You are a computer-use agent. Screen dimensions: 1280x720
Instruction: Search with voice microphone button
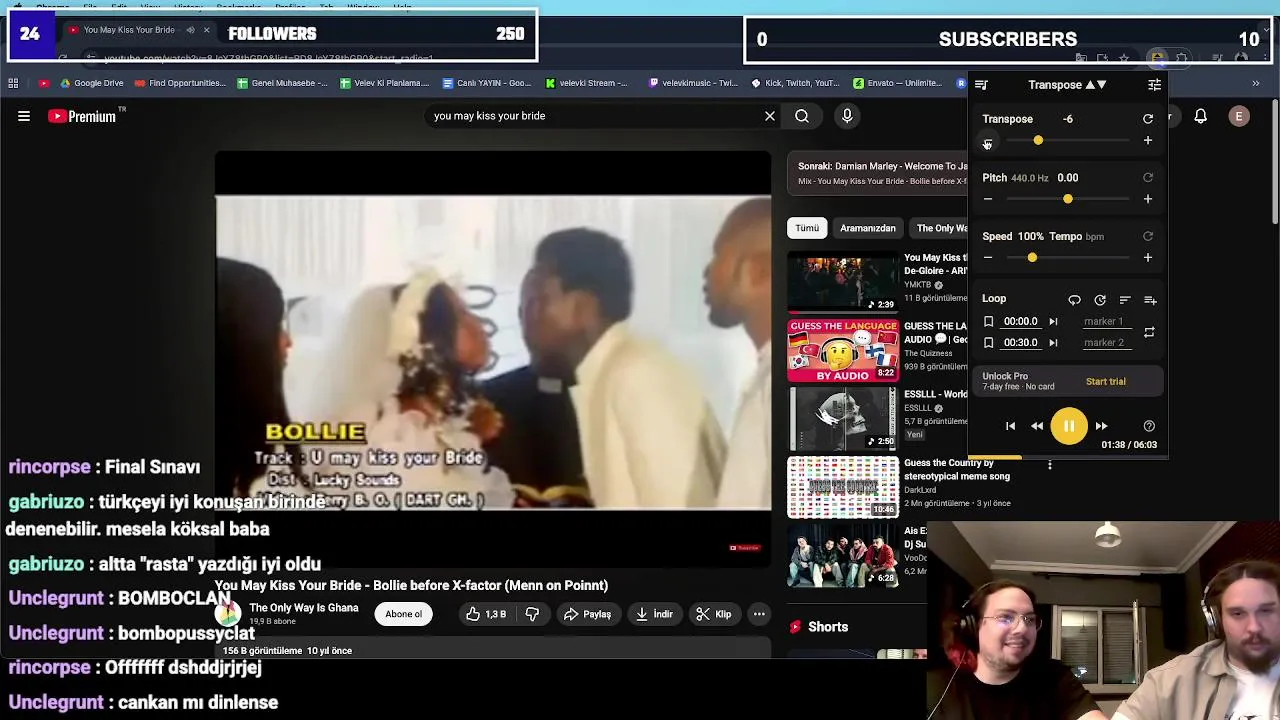[847, 116]
